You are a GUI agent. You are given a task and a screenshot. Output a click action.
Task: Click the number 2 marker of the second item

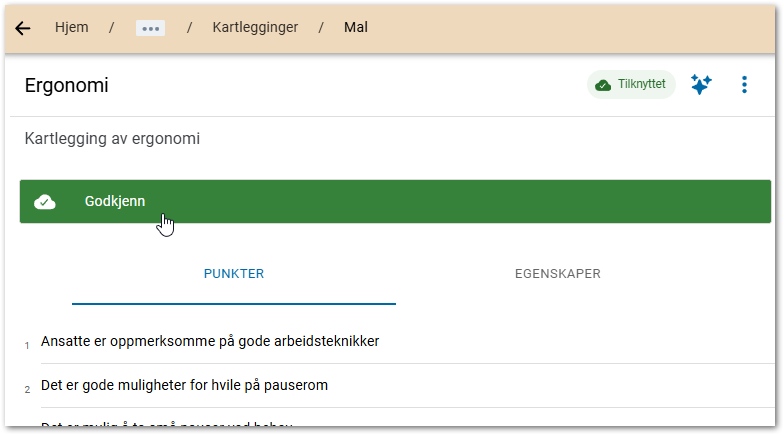[27, 390]
